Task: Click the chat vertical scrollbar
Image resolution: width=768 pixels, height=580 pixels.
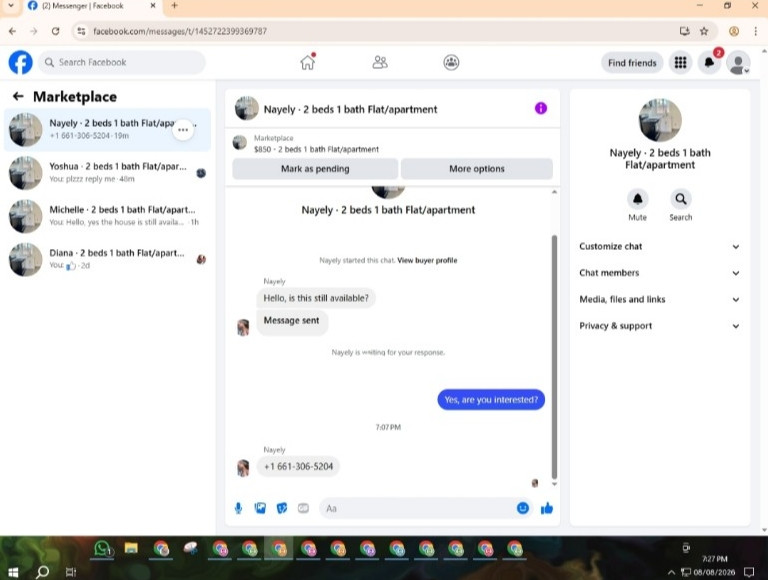Action: 554,357
